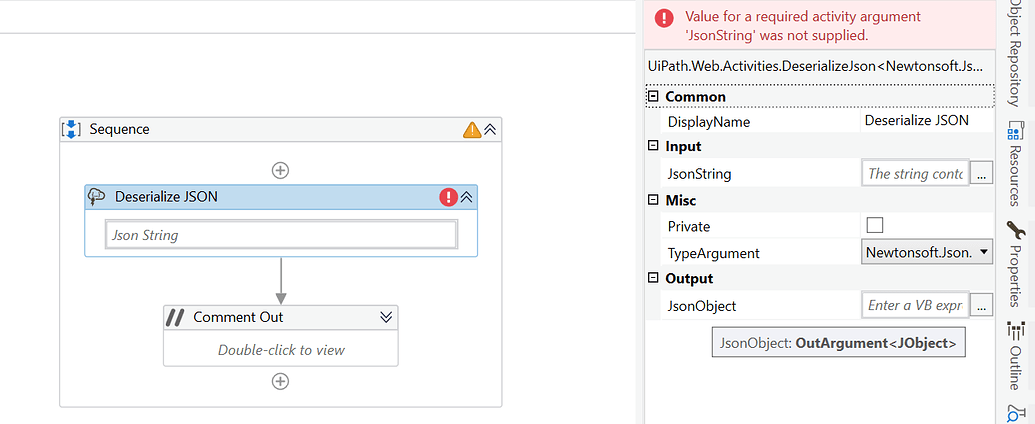Click the red error icon in the message banner

(x=664, y=18)
